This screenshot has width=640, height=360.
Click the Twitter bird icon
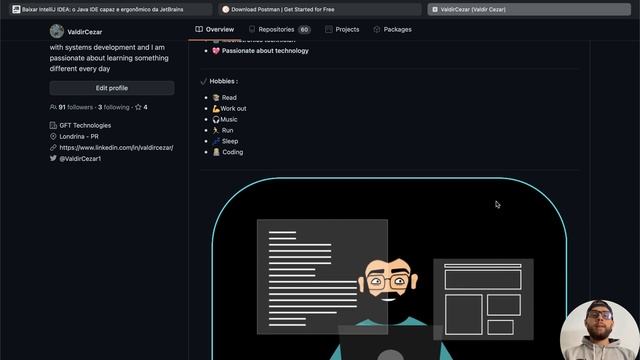53,158
